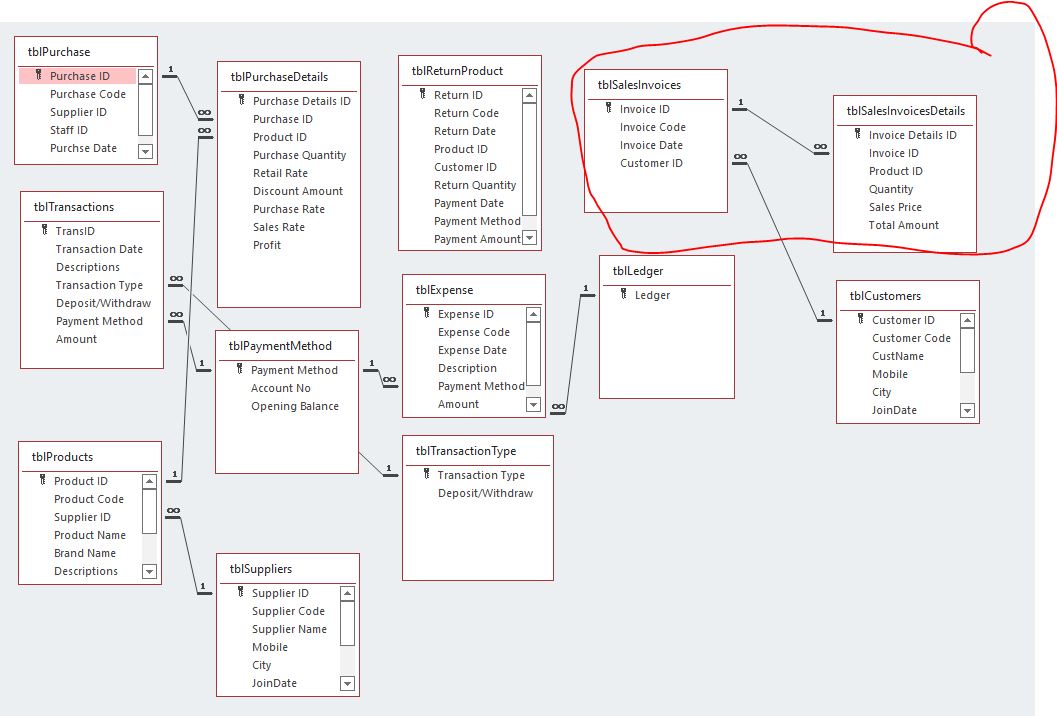Click the Staff ID field
The image size is (1057, 716).
tap(69, 129)
